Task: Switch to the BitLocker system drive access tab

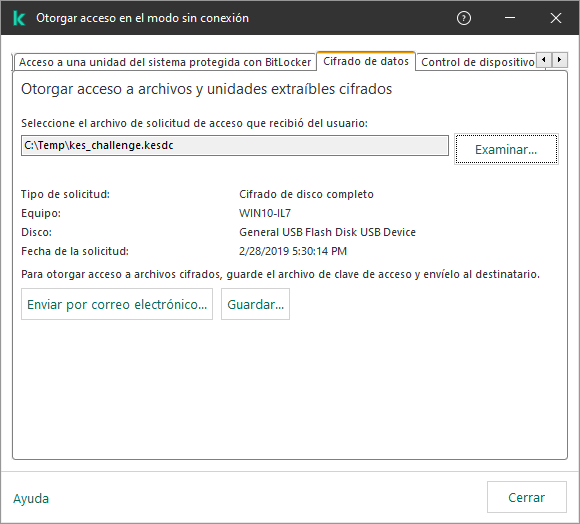Action: tap(165, 62)
